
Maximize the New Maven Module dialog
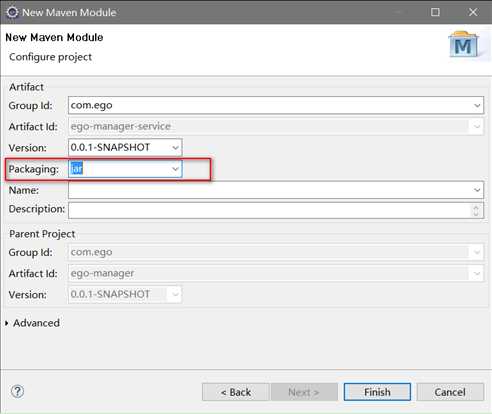[x=435, y=12]
